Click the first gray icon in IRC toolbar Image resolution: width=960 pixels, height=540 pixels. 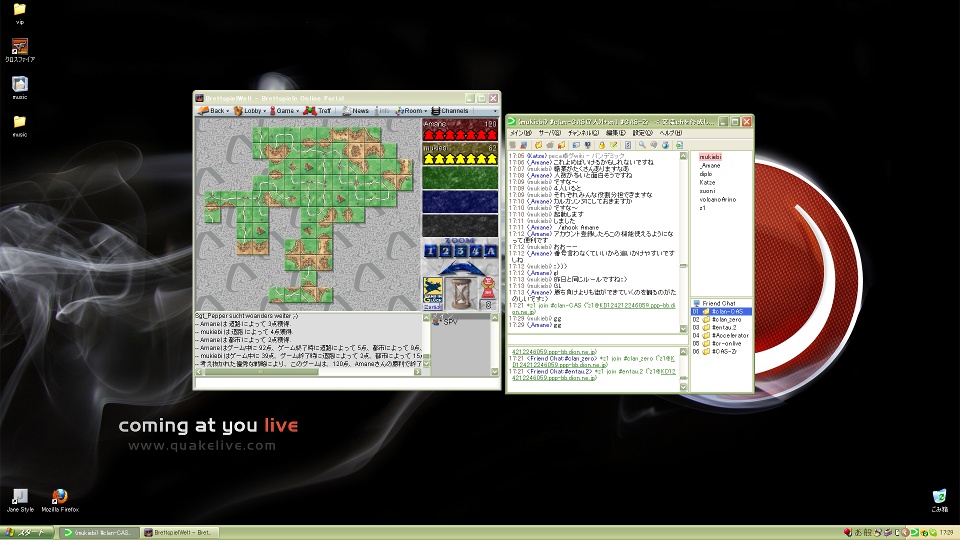click(512, 145)
